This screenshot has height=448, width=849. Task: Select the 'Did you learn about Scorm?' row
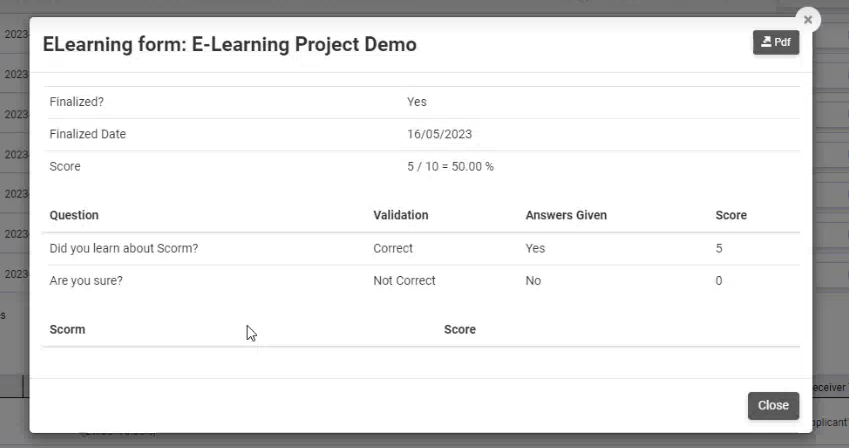click(421, 249)
